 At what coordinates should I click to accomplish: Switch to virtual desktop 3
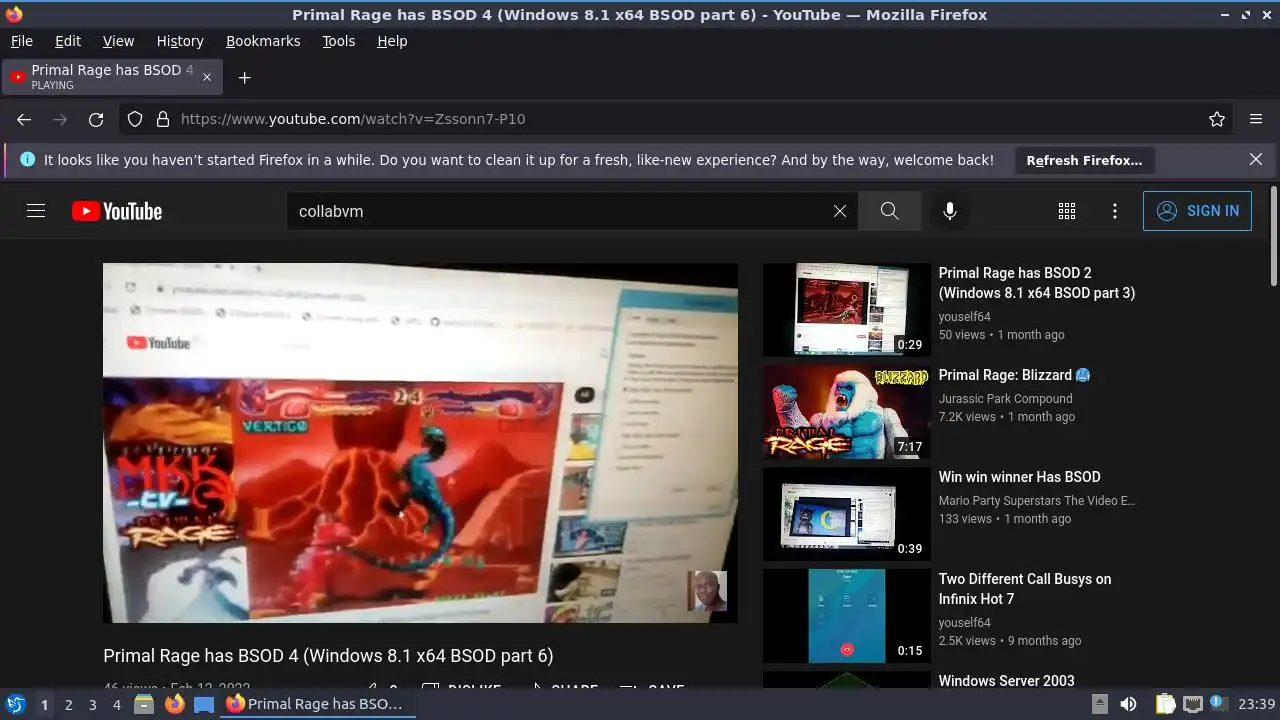92,704
